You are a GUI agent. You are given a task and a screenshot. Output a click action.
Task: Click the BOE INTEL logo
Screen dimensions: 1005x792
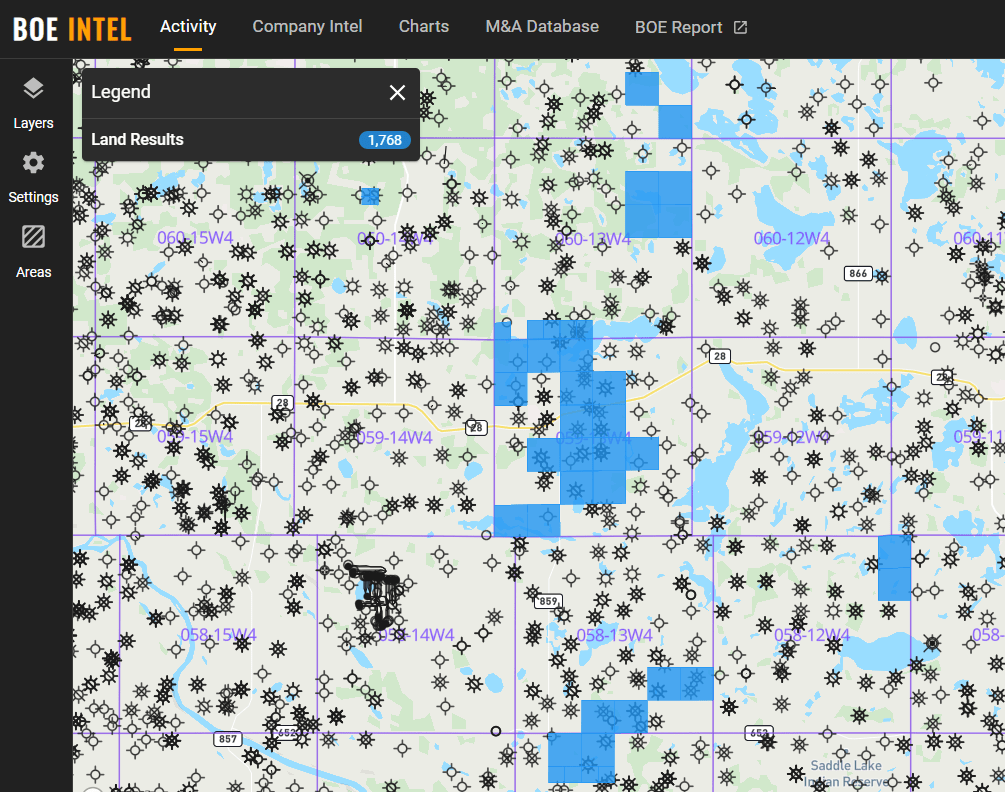point(70,27)
